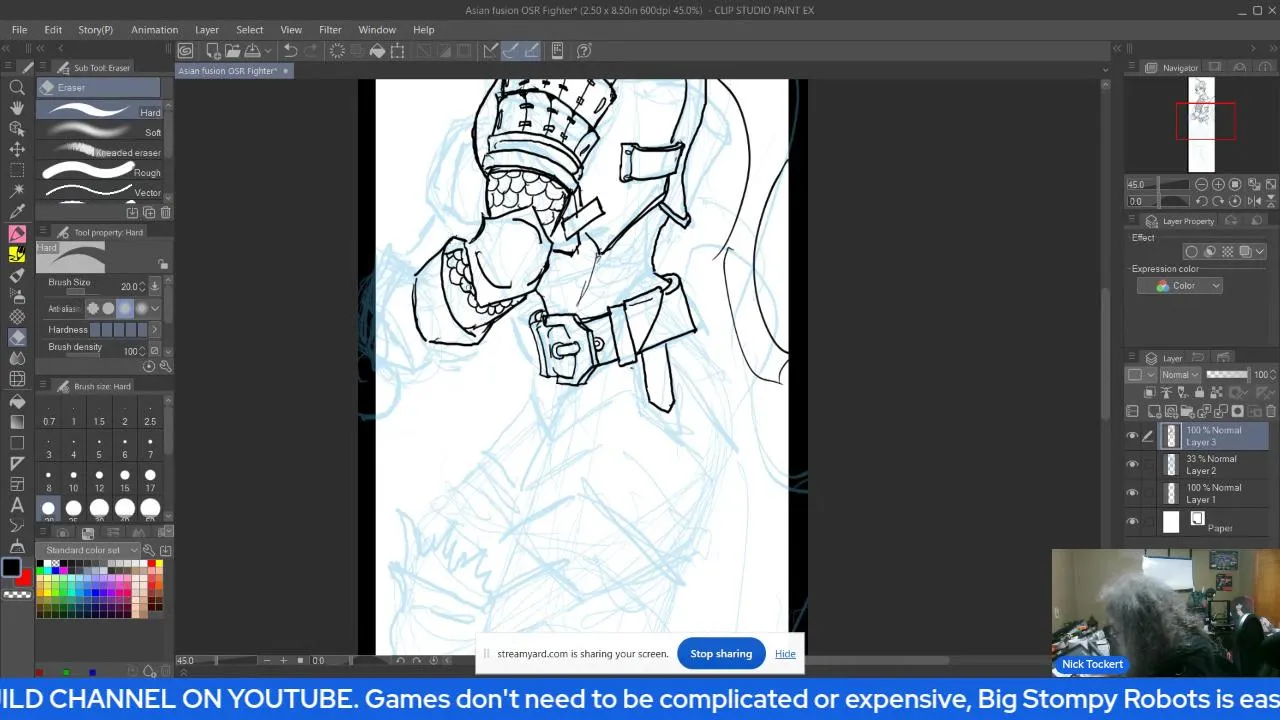Image resolution: width=1280 pixels, height=720 pixels.
Task: Open the Expression color dropdown
Action: (x=1180, y=286)
